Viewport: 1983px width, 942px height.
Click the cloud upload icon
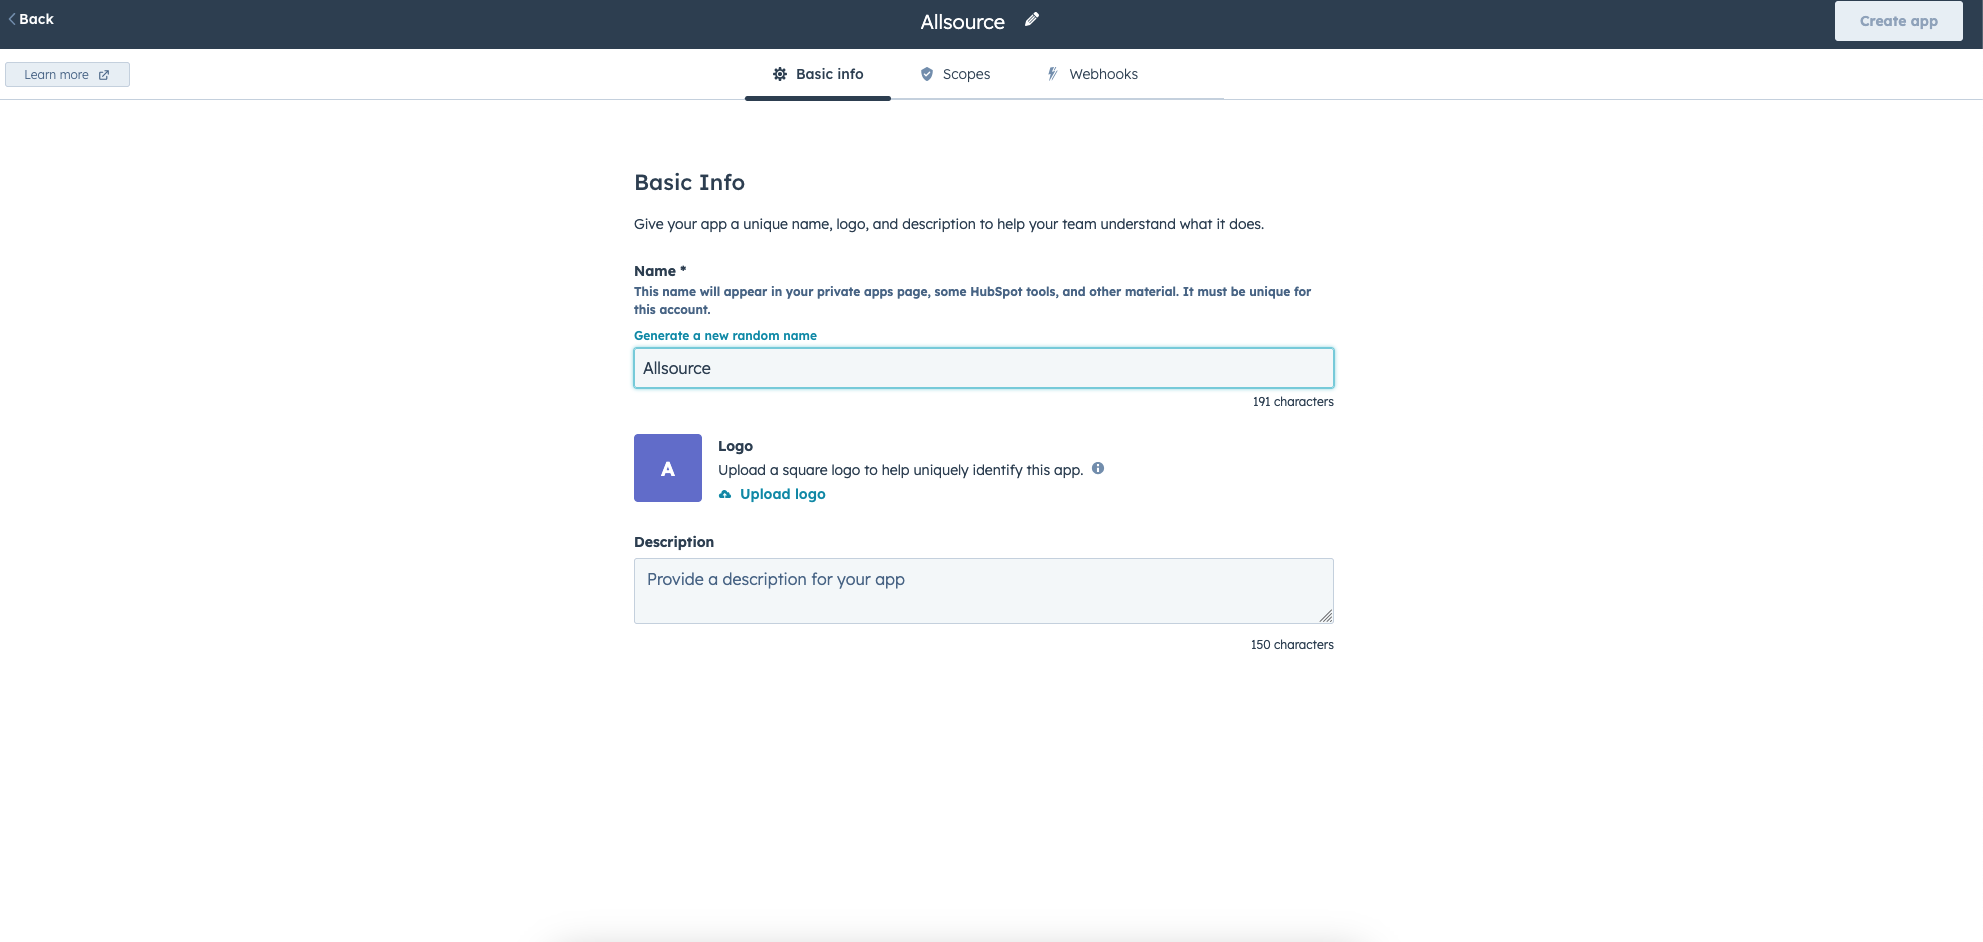[725, 494]
